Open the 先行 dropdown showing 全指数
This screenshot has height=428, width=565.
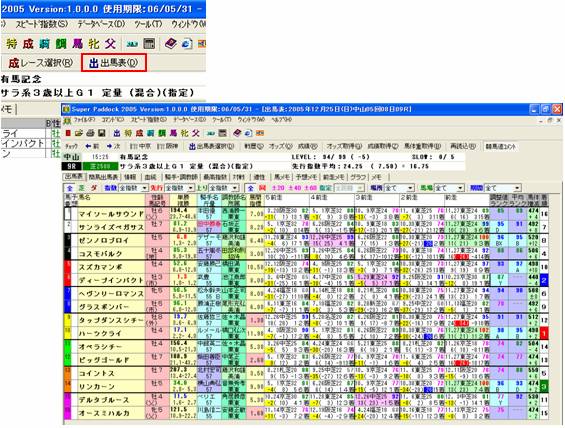point(179,188)
